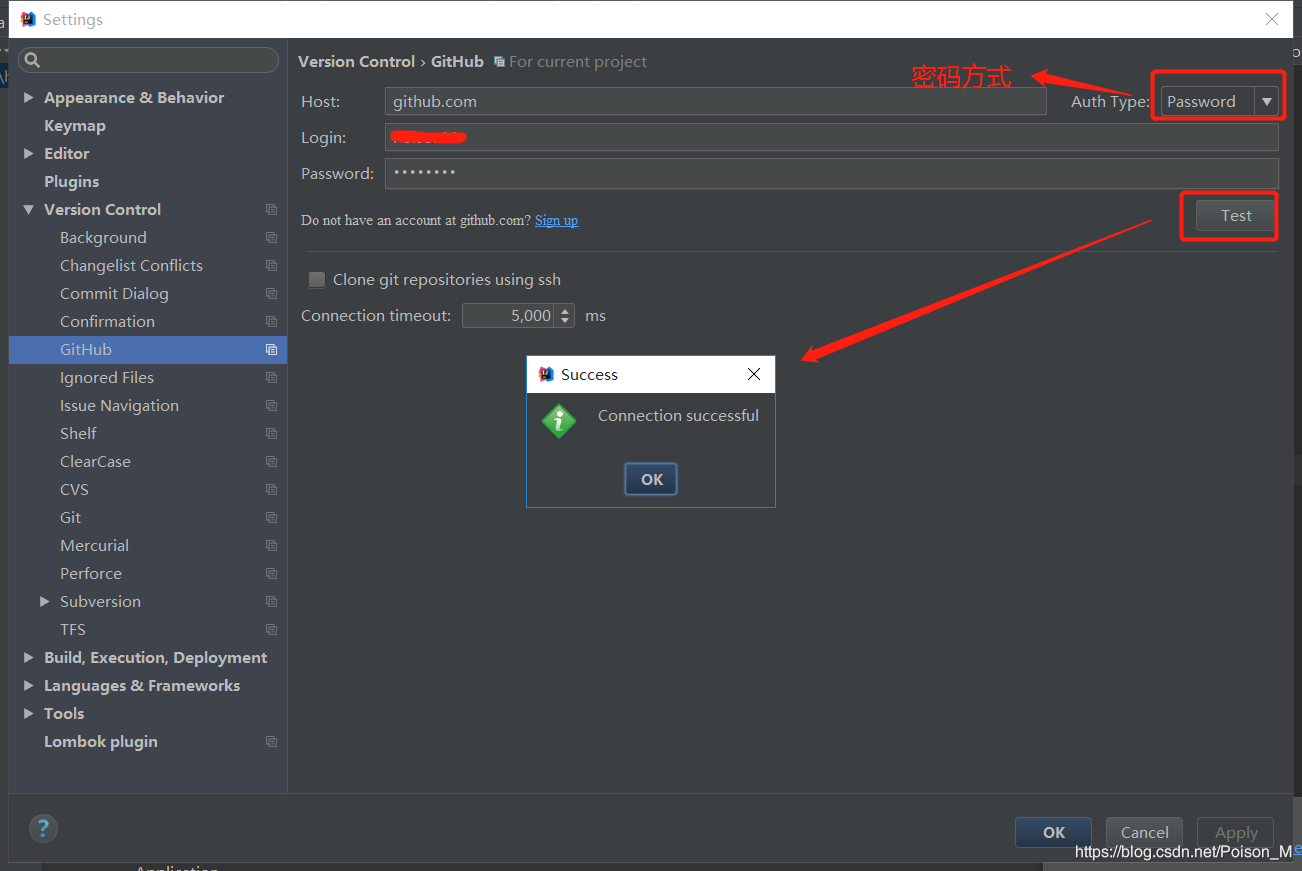
Task: Open CVS settings page
Action: tap(74, 490)
